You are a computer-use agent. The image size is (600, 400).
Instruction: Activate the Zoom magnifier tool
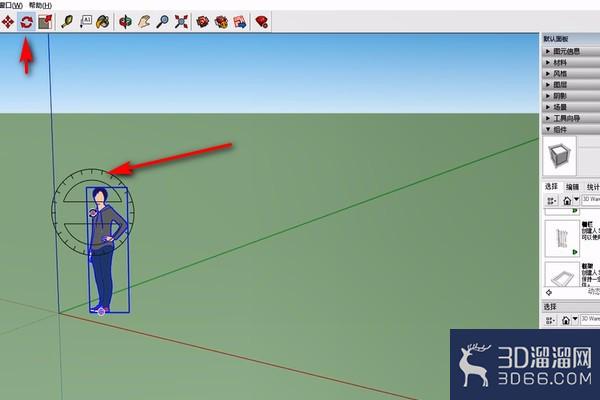point(162,22)
